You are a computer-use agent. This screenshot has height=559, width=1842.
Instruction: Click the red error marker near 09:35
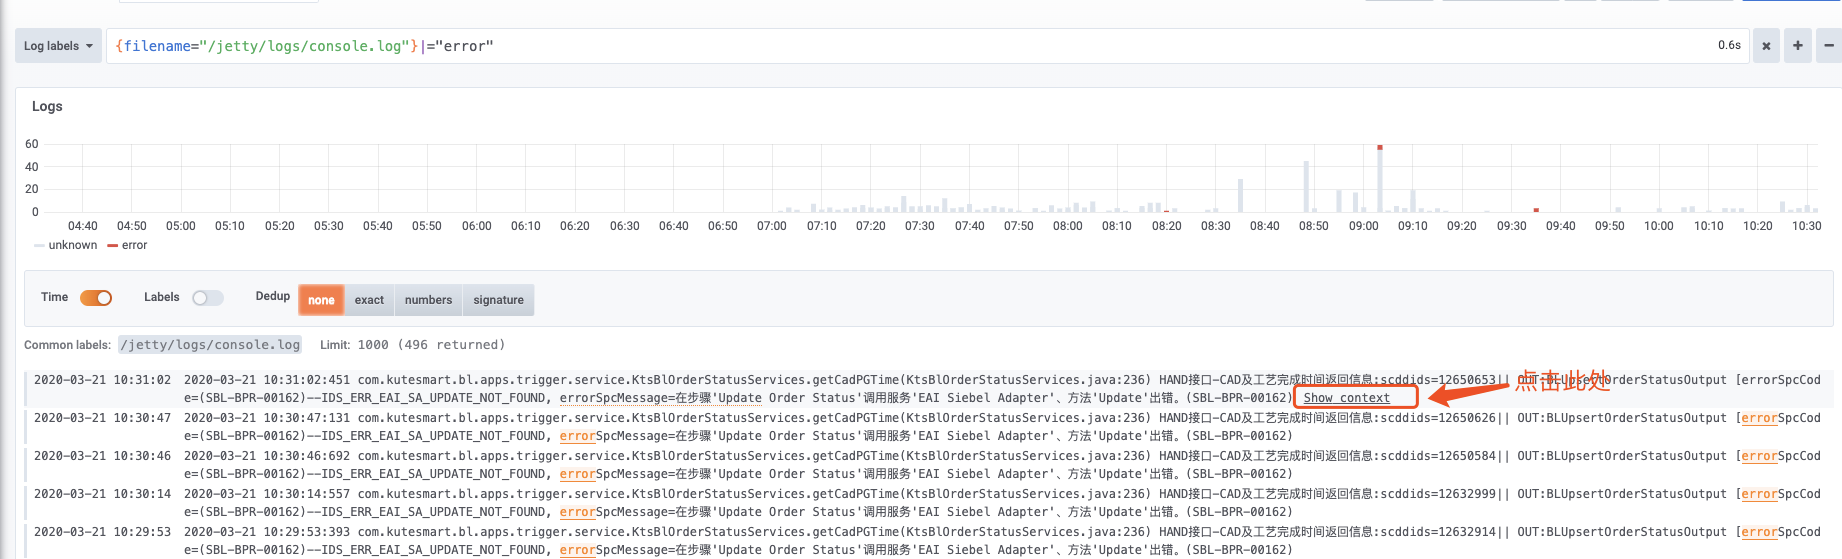click(x=1536, y=210)
